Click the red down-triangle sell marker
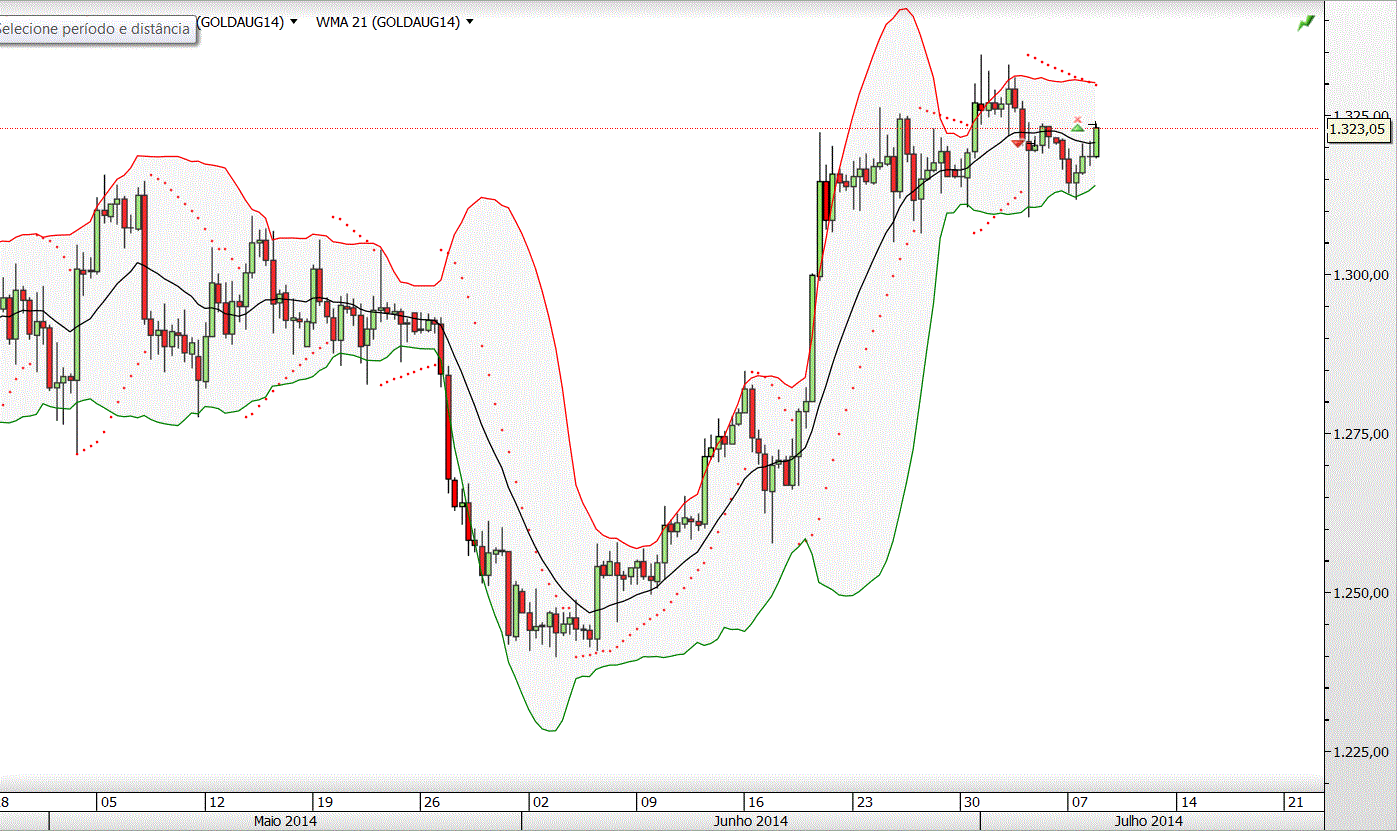Viewport: 1397px width, 831px height. click(x=1017, y=145)
